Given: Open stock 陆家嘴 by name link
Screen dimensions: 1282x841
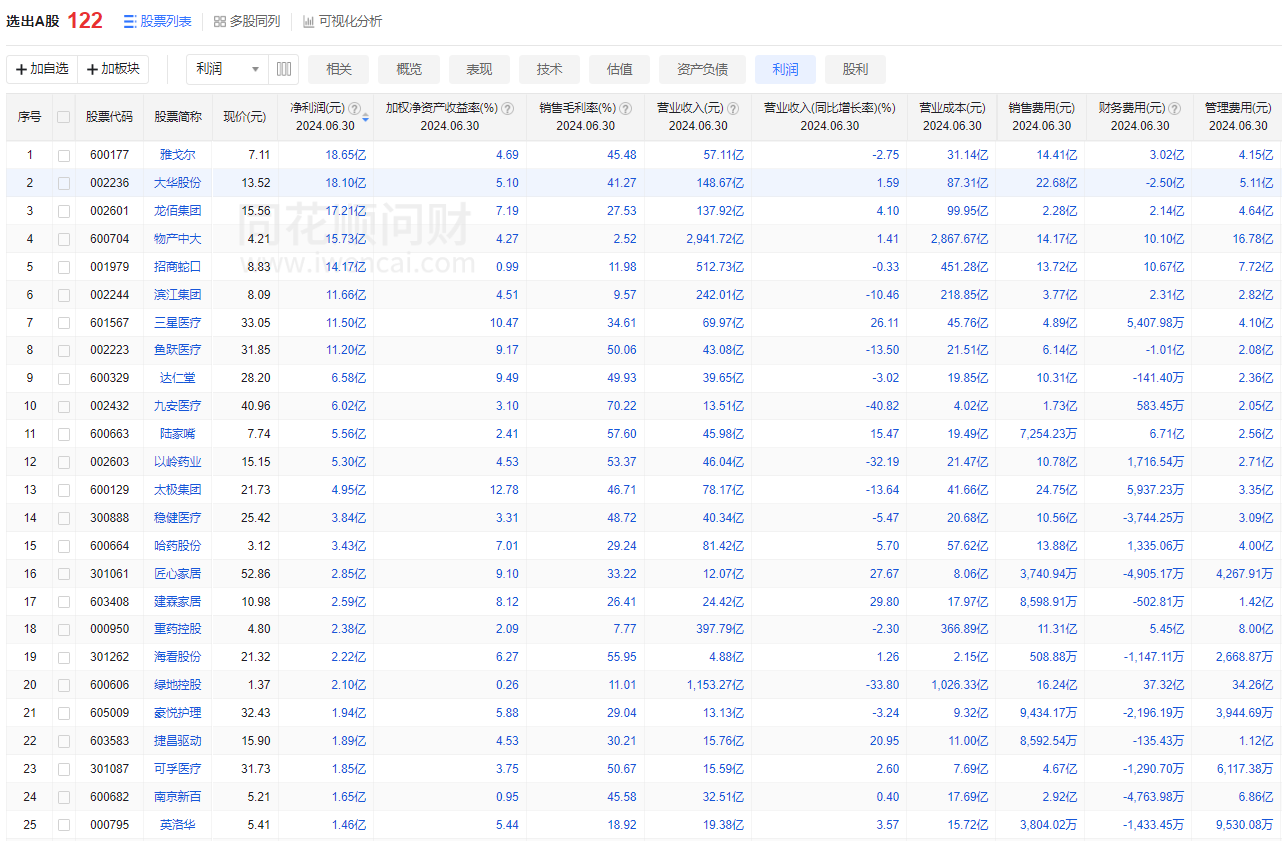Looking at the screenshot, I should click(x=178, y=434).
